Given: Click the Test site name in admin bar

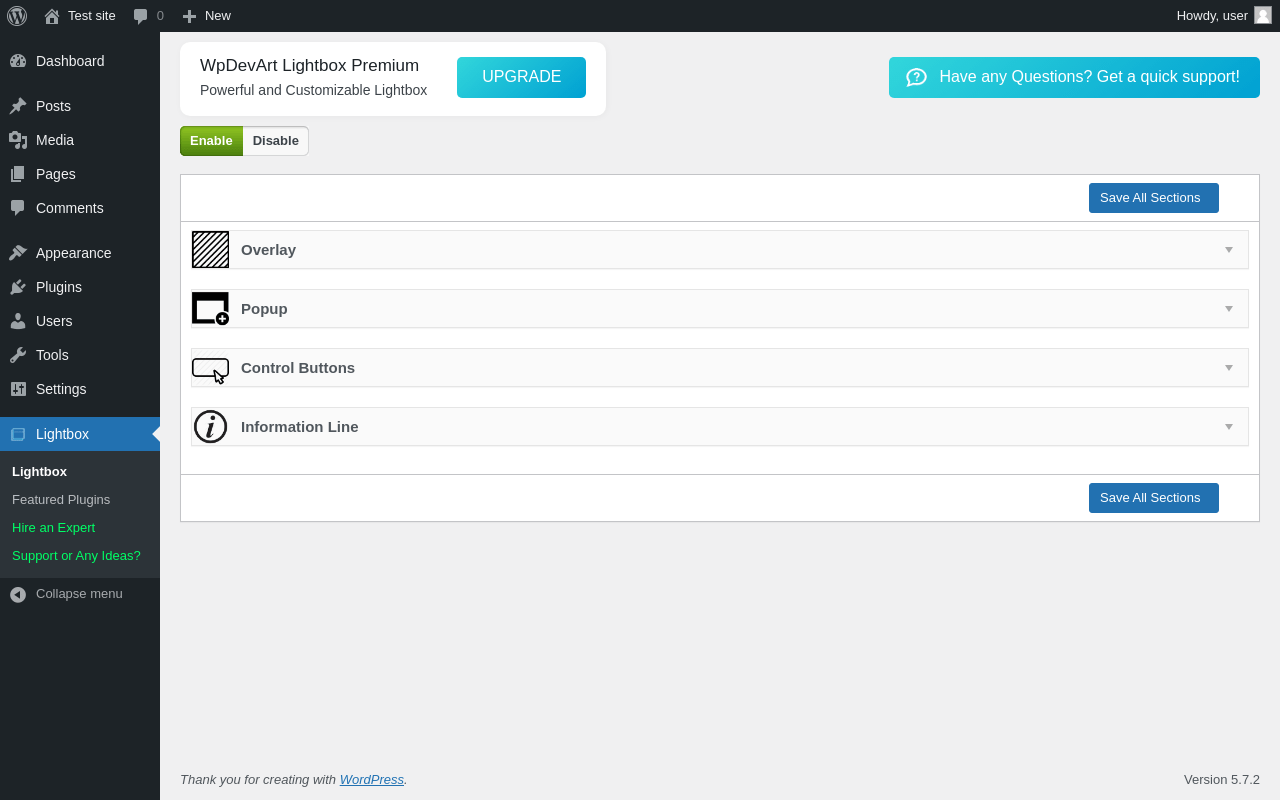Looking at the screenshot, I should click(92, 16).
